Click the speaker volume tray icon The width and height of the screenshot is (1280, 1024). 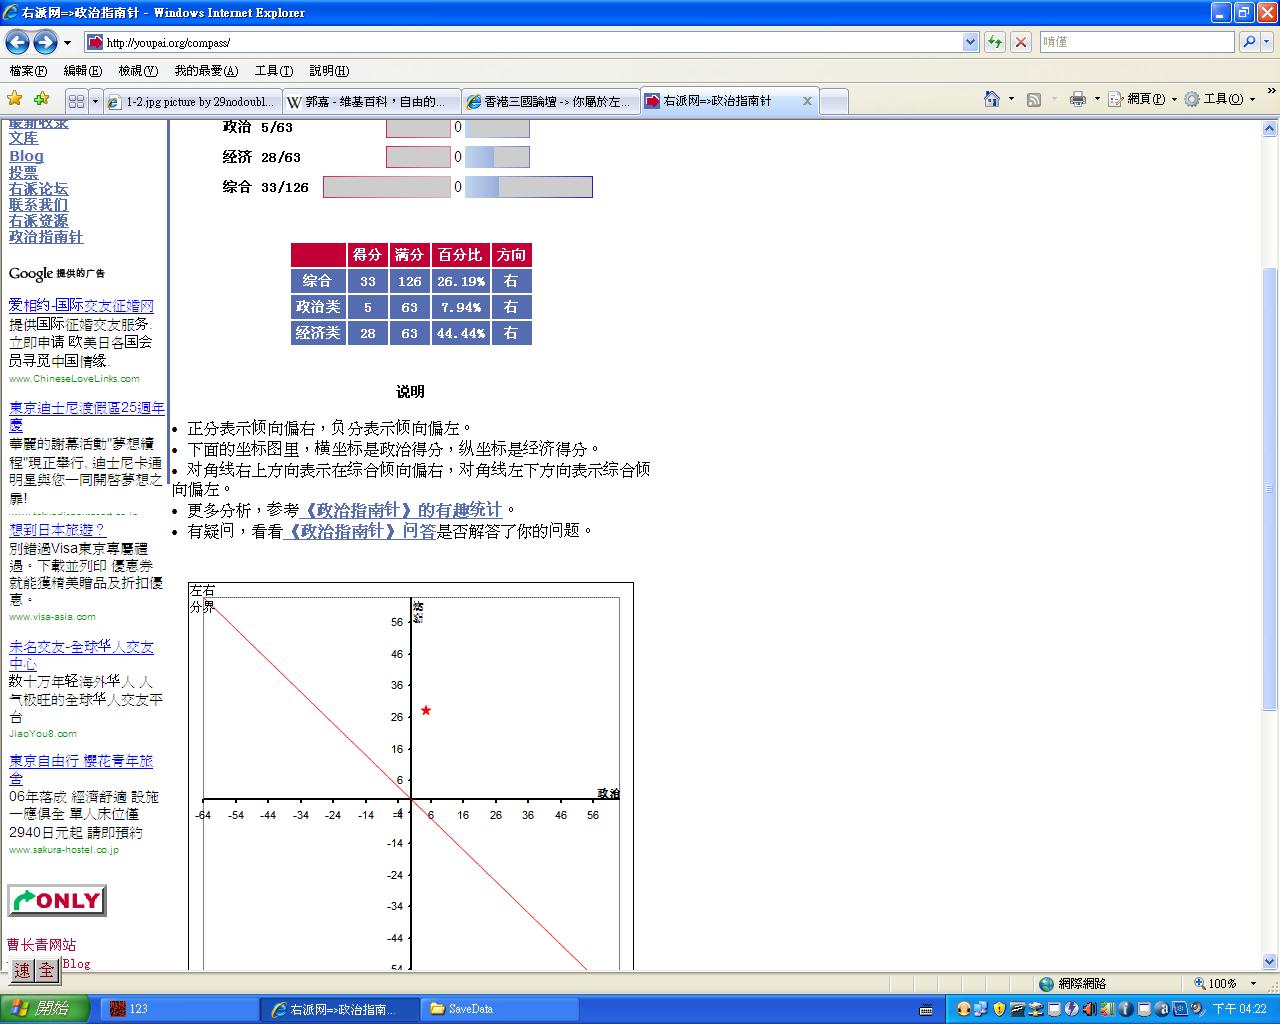tap(1091, 1009)
